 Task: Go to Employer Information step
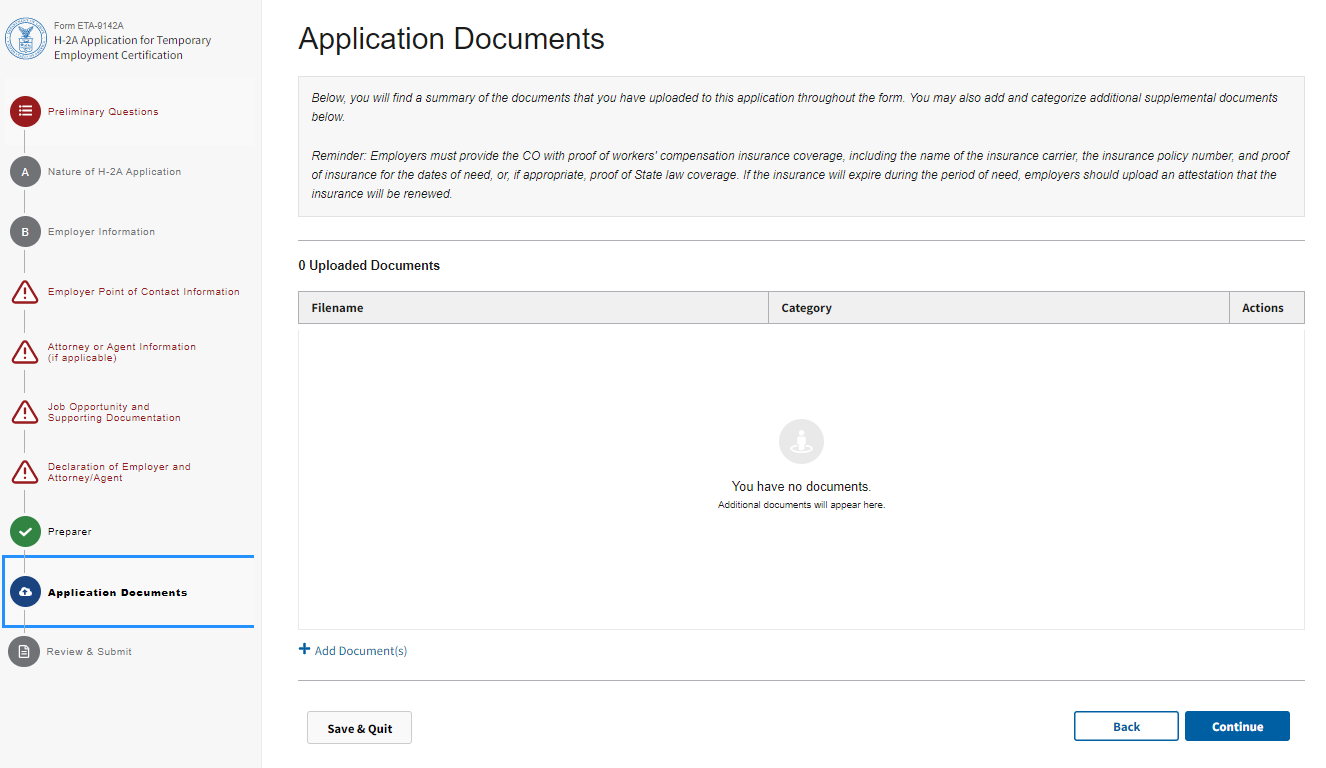pos(101,232)
